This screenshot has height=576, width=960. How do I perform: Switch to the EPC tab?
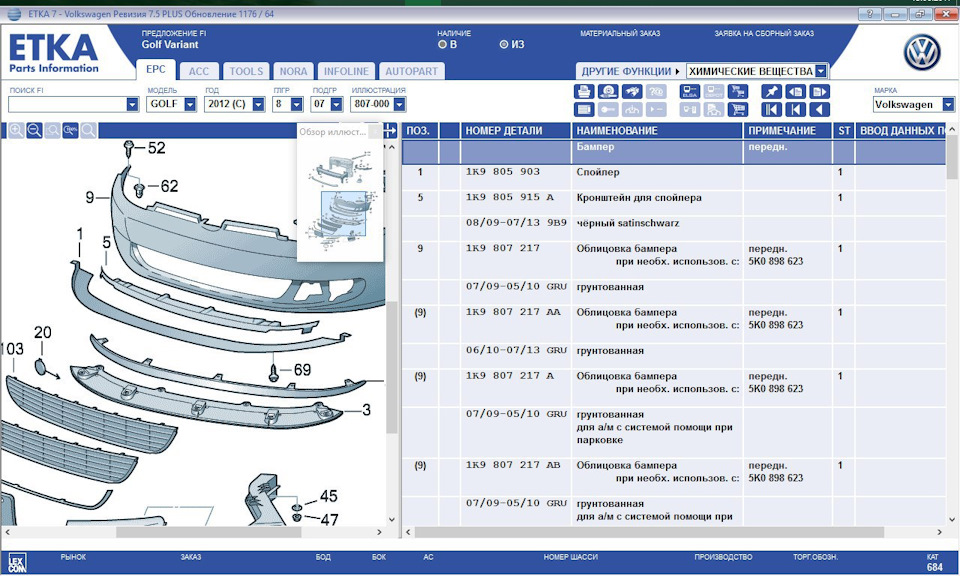156,70
